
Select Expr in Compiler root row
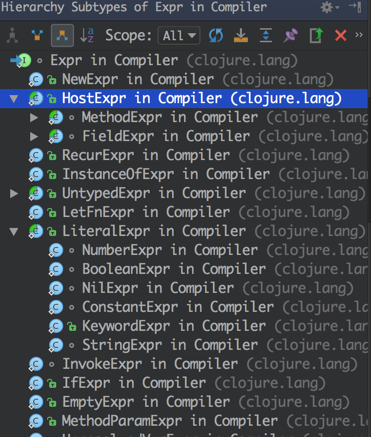click(184, 61)
